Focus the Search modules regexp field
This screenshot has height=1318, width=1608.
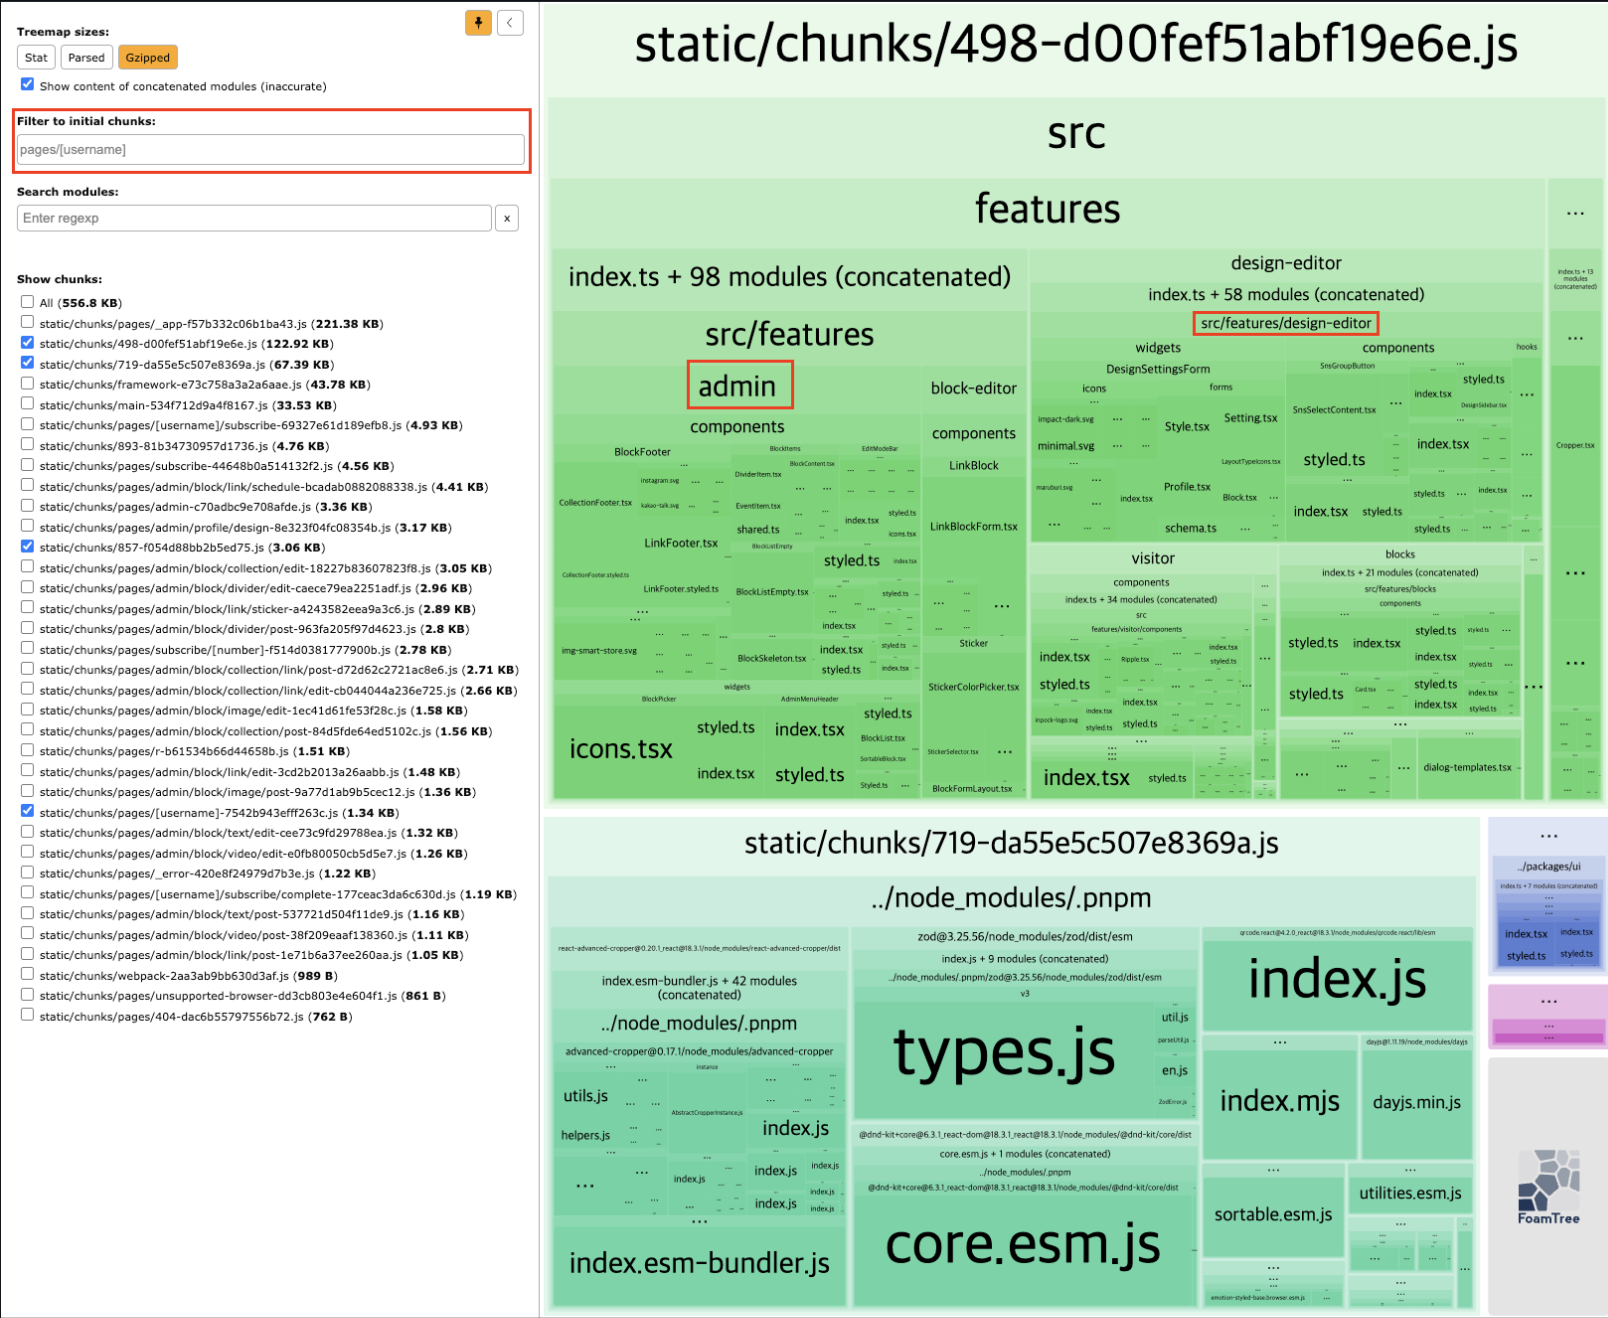[x=254, y=218]
